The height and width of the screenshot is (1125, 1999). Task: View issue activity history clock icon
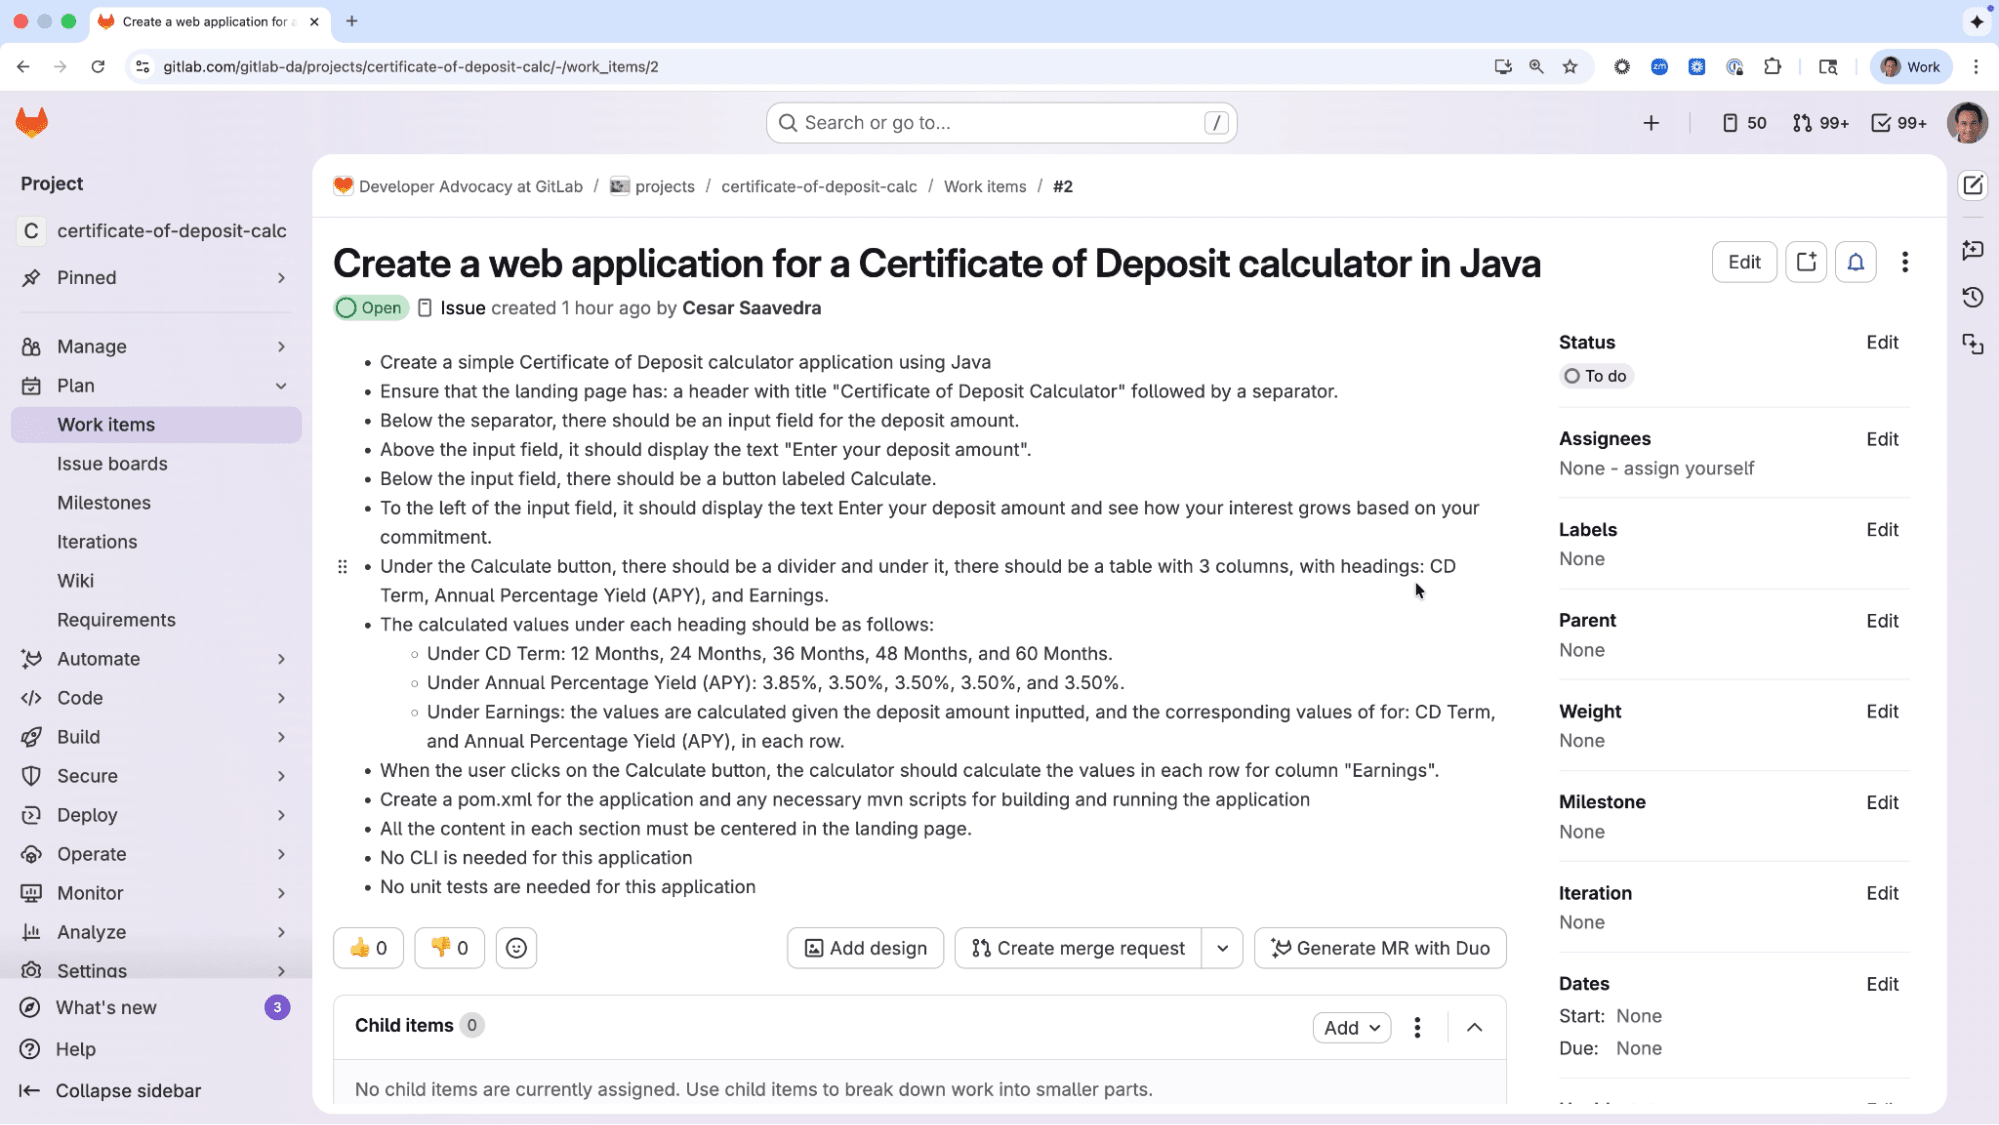[x=1971, y=297]
